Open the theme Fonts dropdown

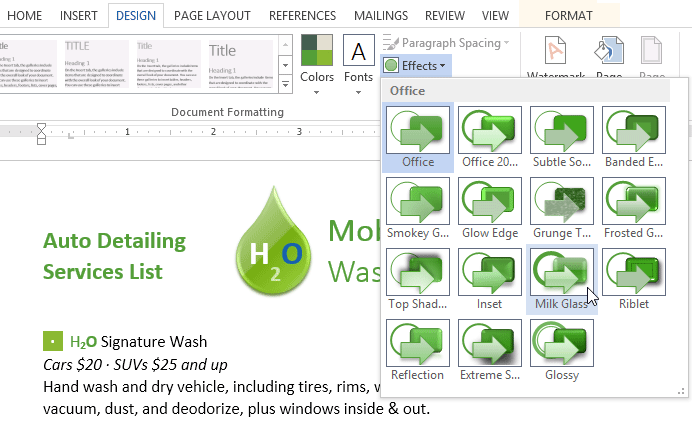tap(358, 65)
